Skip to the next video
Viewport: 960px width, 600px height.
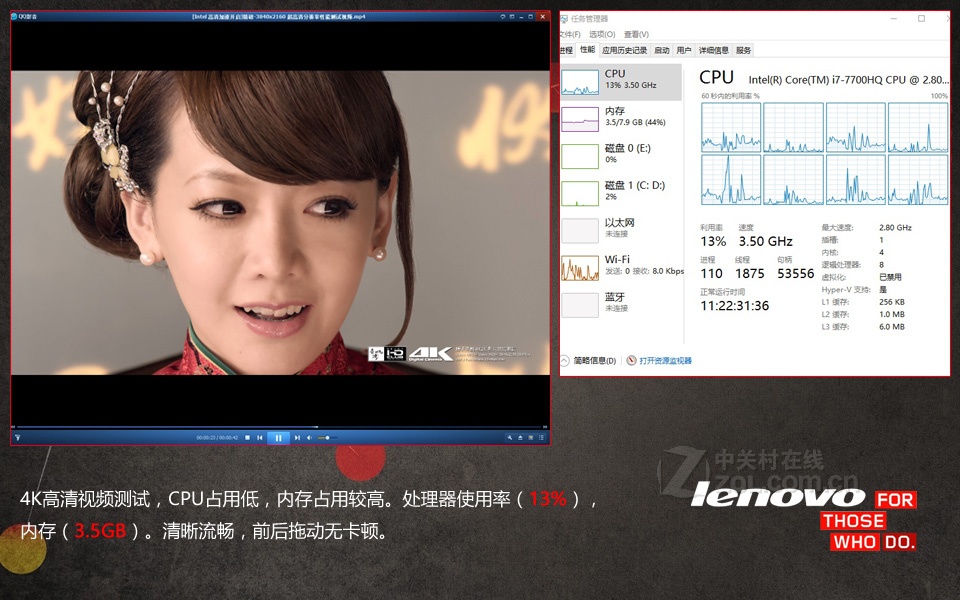(298, 437)
